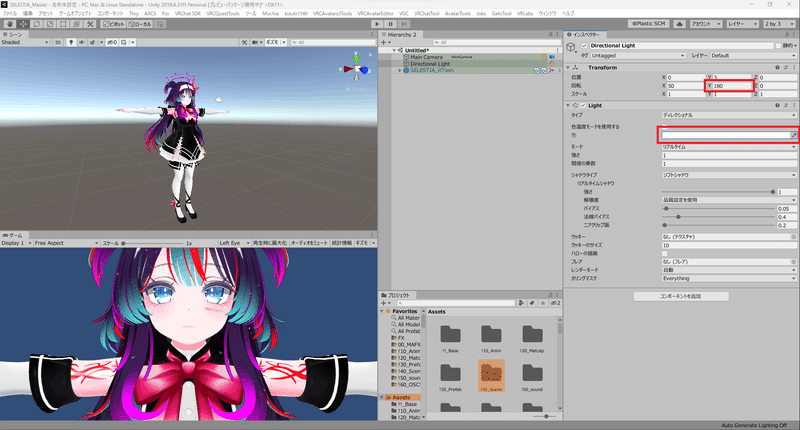
Task: Pick light color with eyedropper icon
Action: tap(793, 135)
